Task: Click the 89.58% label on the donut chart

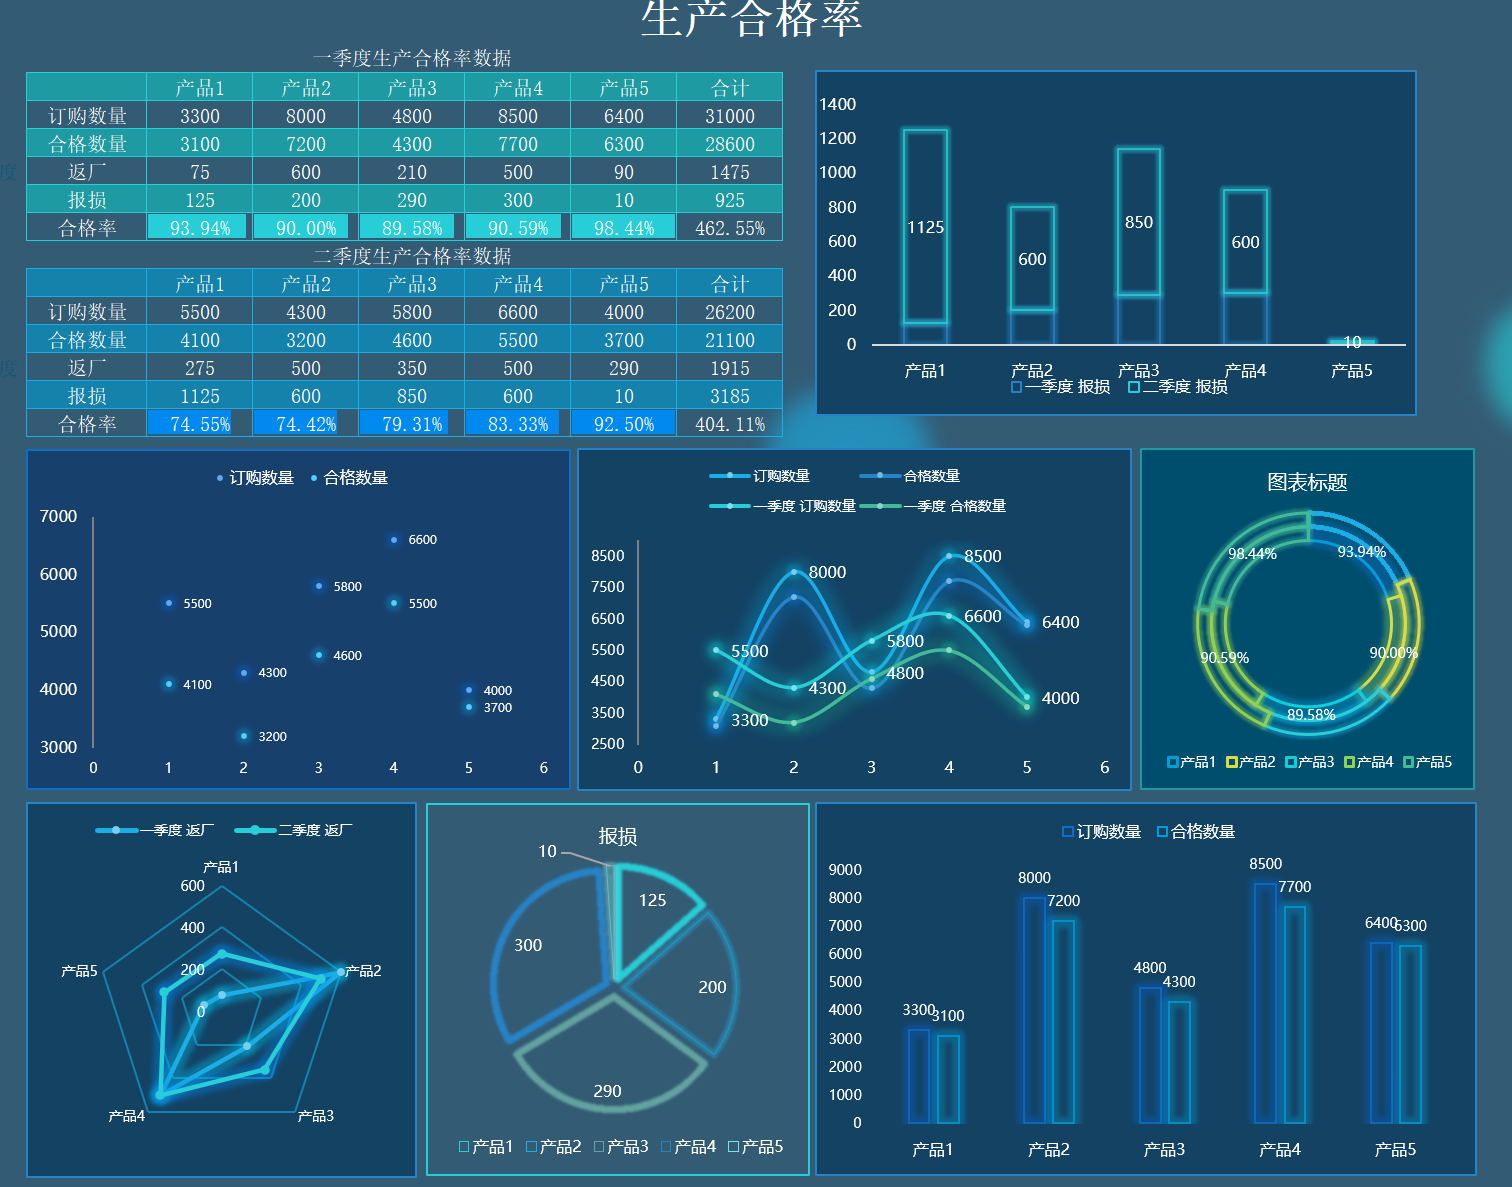Action: click(x=1311, y=715)
